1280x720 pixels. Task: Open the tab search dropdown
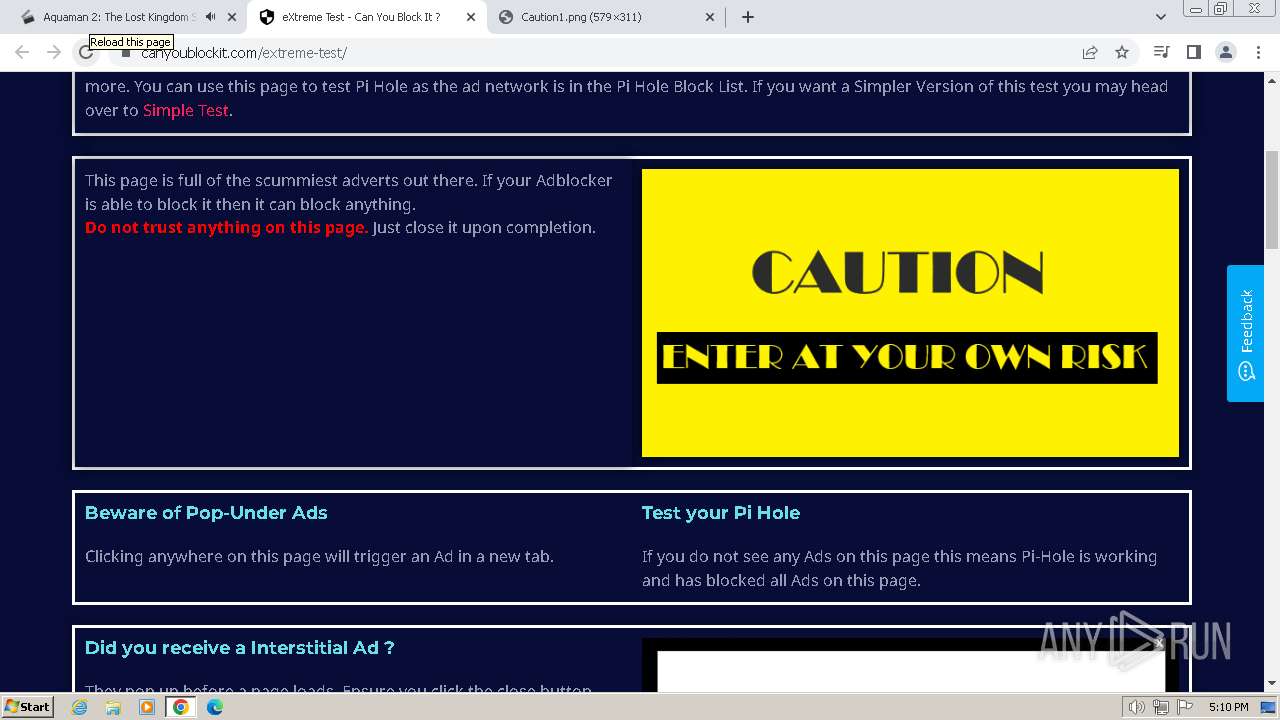1161,17
